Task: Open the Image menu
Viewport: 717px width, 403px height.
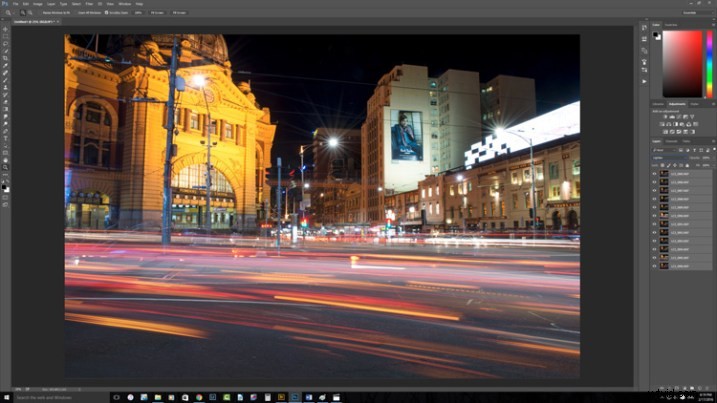Action: click(x=37, y=4)
